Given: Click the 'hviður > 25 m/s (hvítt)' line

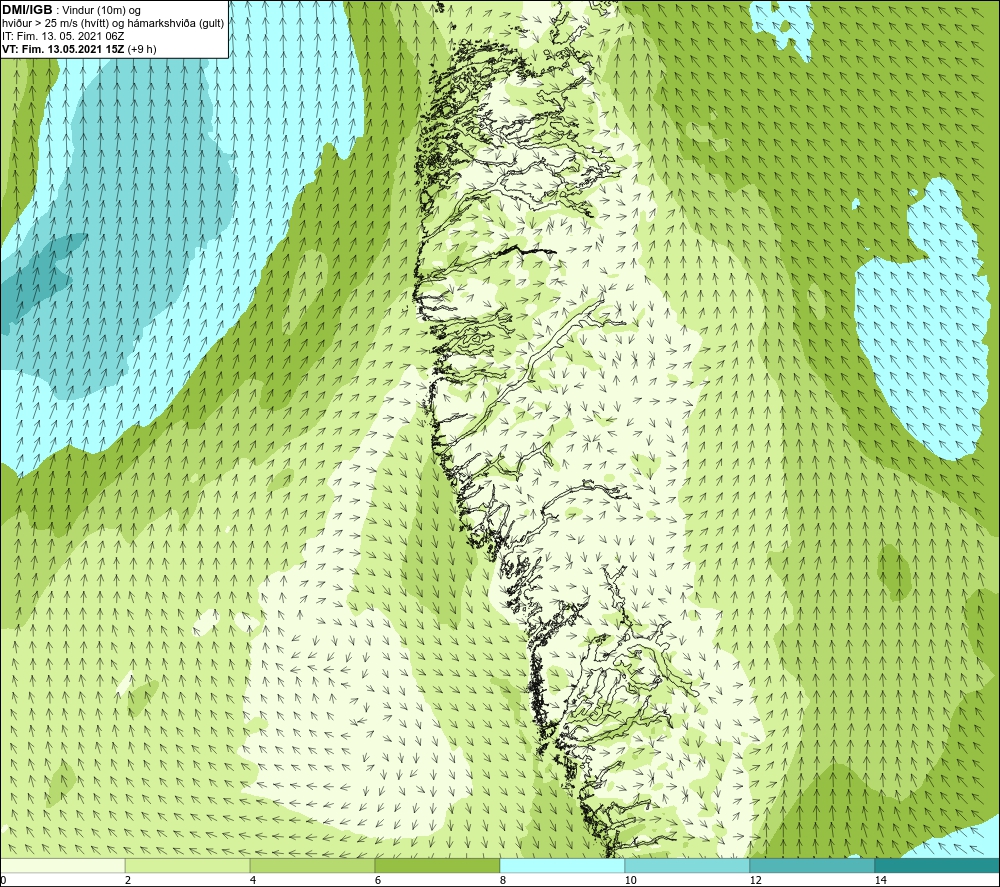Looking at the screenshot, I should (x=113, y=23).
